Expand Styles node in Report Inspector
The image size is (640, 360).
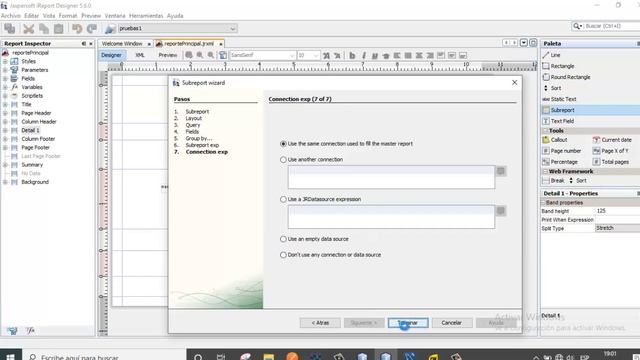(x=5, y=61)
